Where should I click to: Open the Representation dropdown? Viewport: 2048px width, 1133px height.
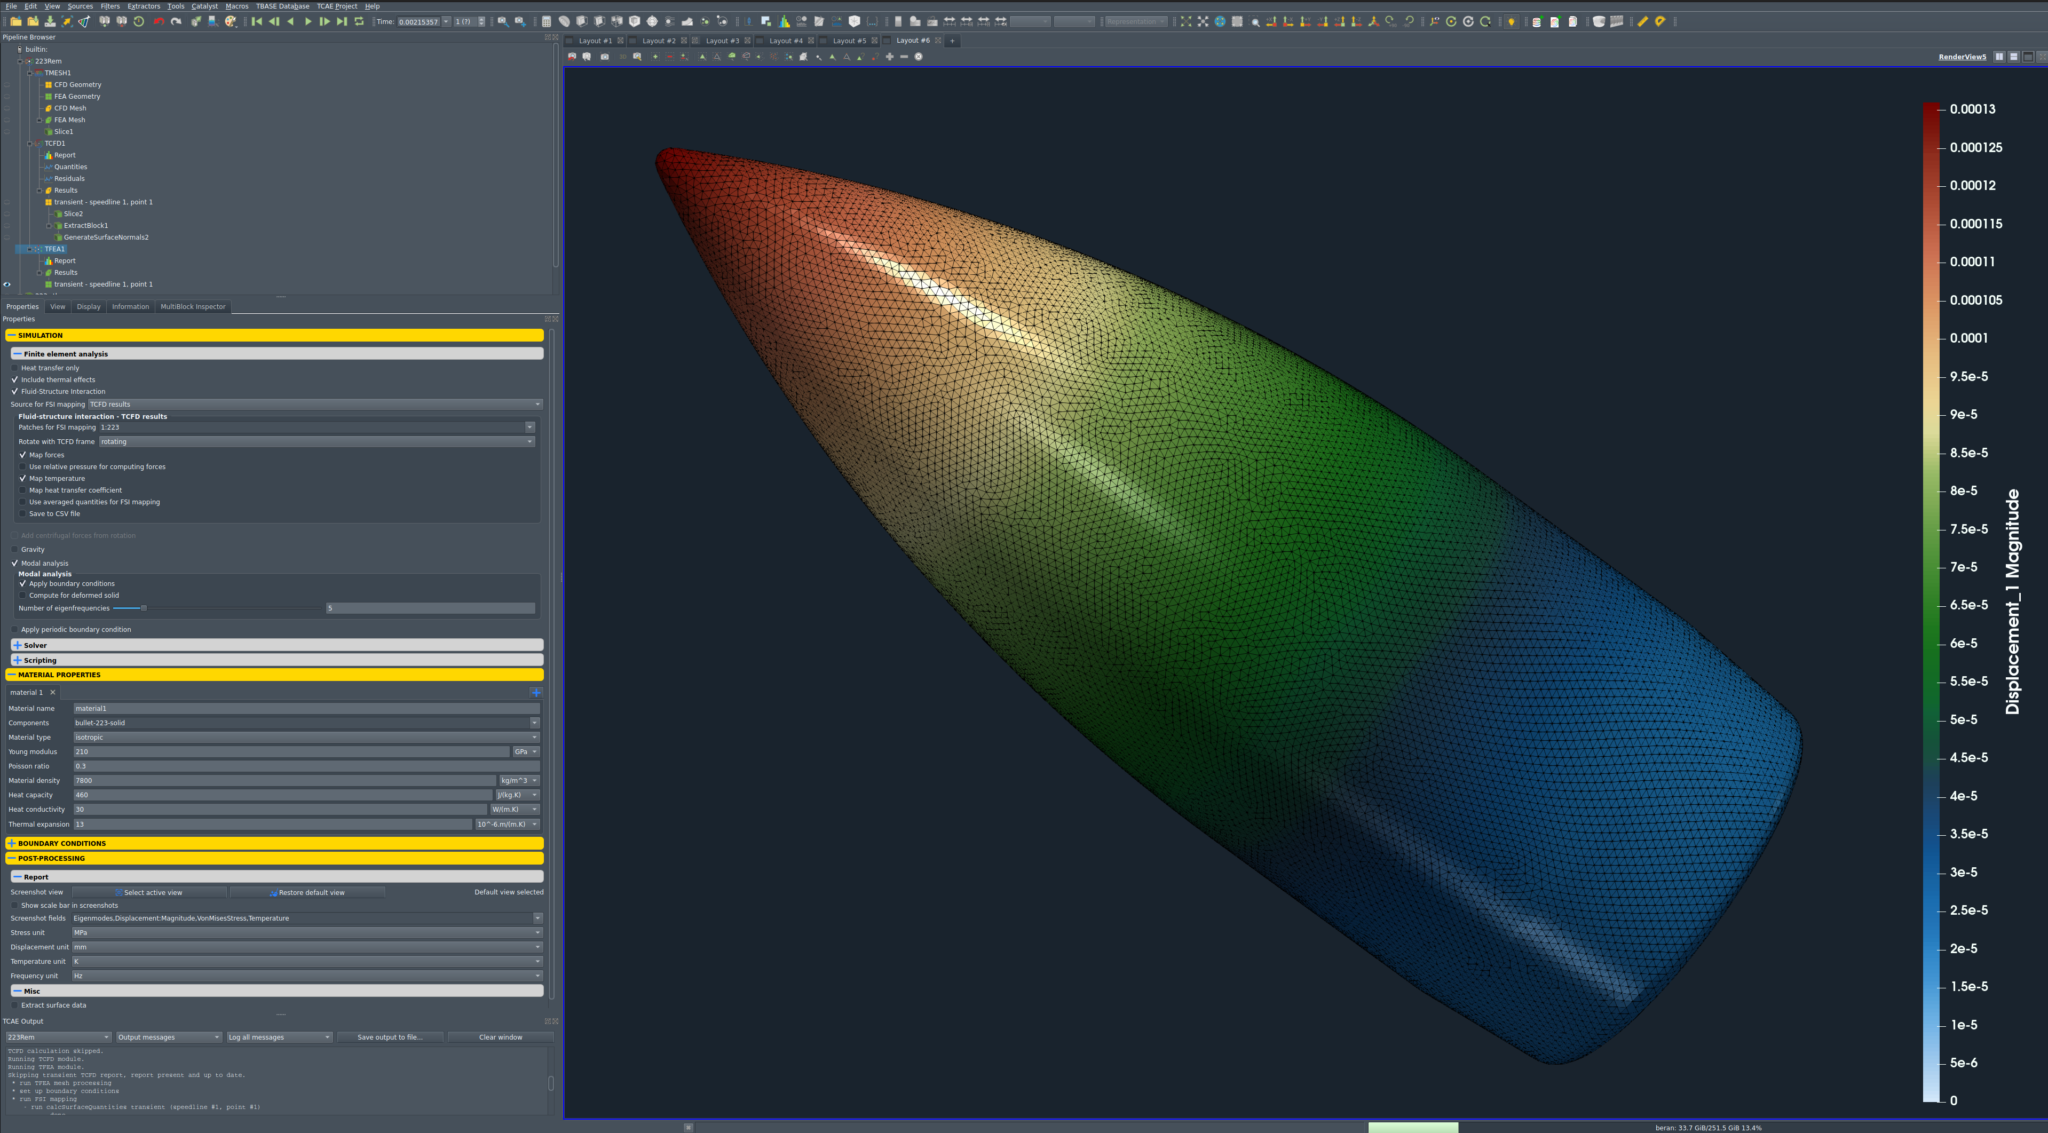(x=1137, y=21)
